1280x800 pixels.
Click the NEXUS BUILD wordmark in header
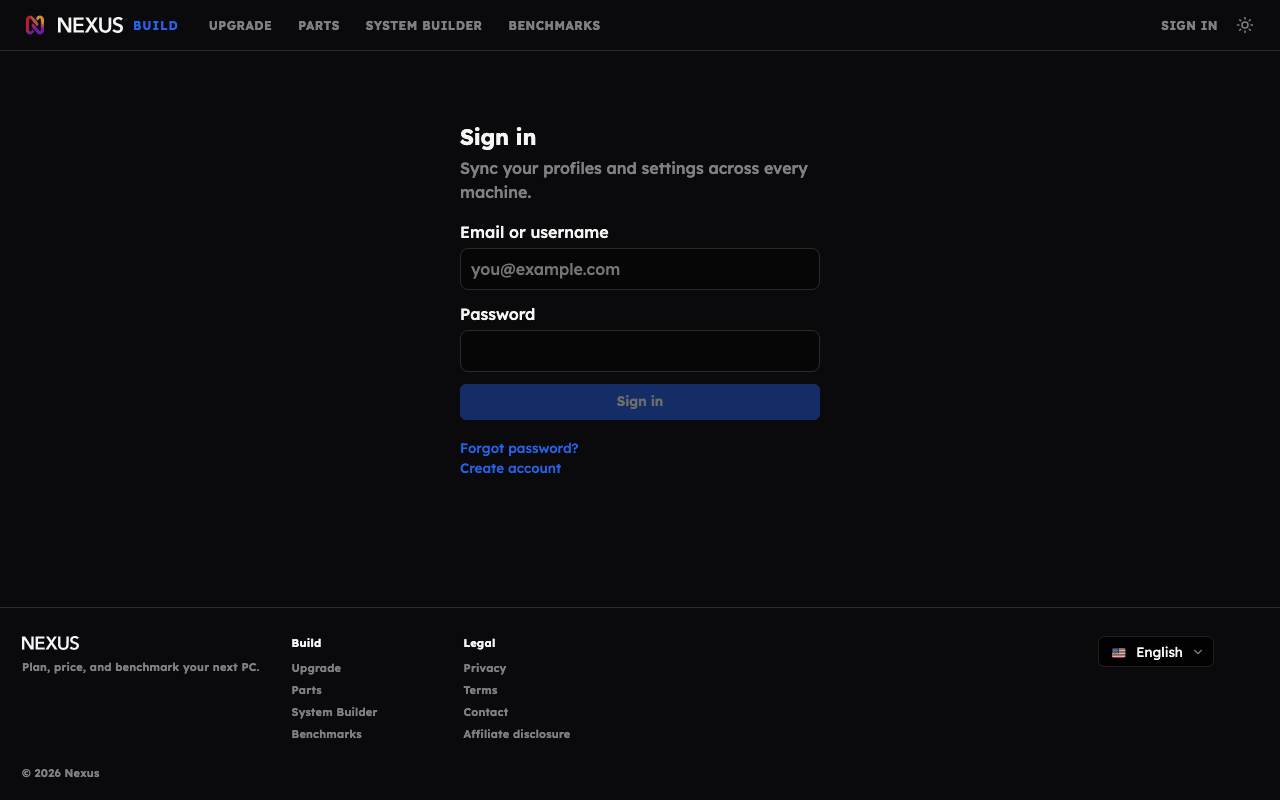click(117, 25)
